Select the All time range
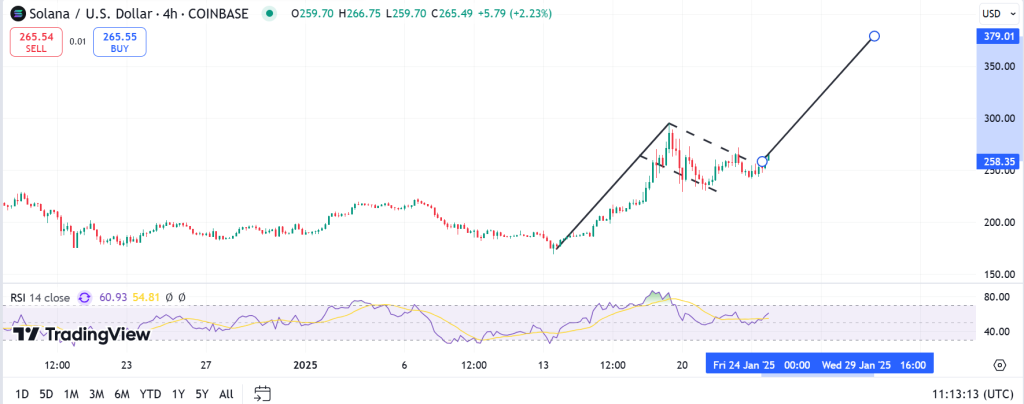 227,393
